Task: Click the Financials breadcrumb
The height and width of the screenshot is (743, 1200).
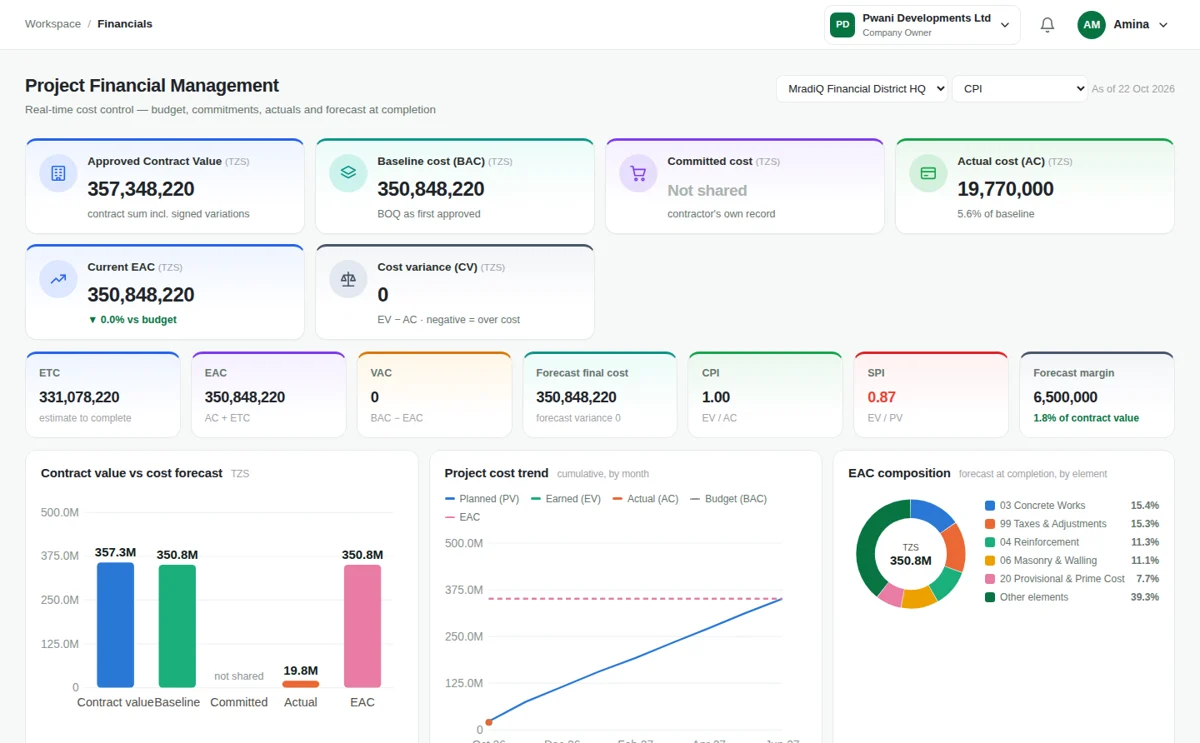Action: [125, 24]
